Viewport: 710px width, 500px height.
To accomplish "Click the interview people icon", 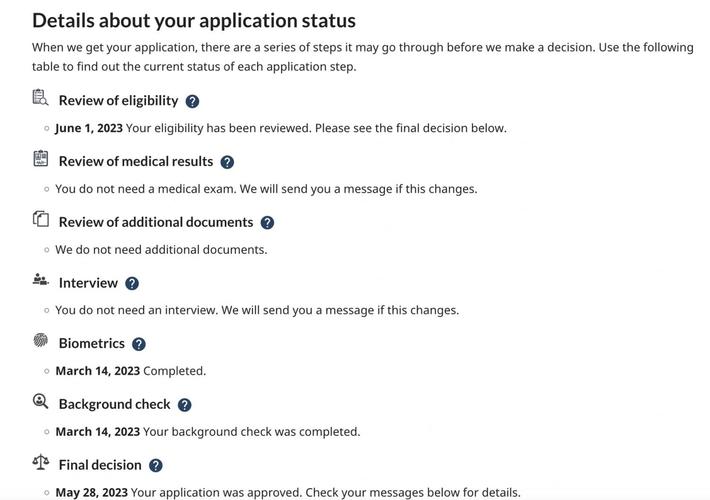I will [x=40, y=280].
